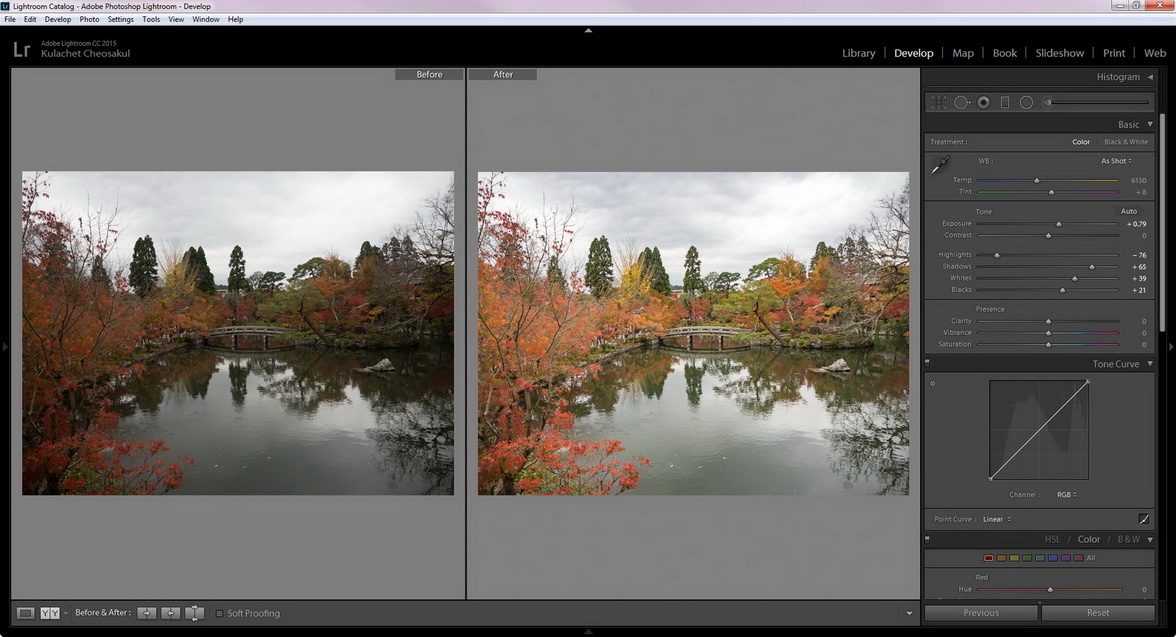Click the Tone Curve targeted adjustment tool
The image size is (1176, 637).
pos(933,383)
